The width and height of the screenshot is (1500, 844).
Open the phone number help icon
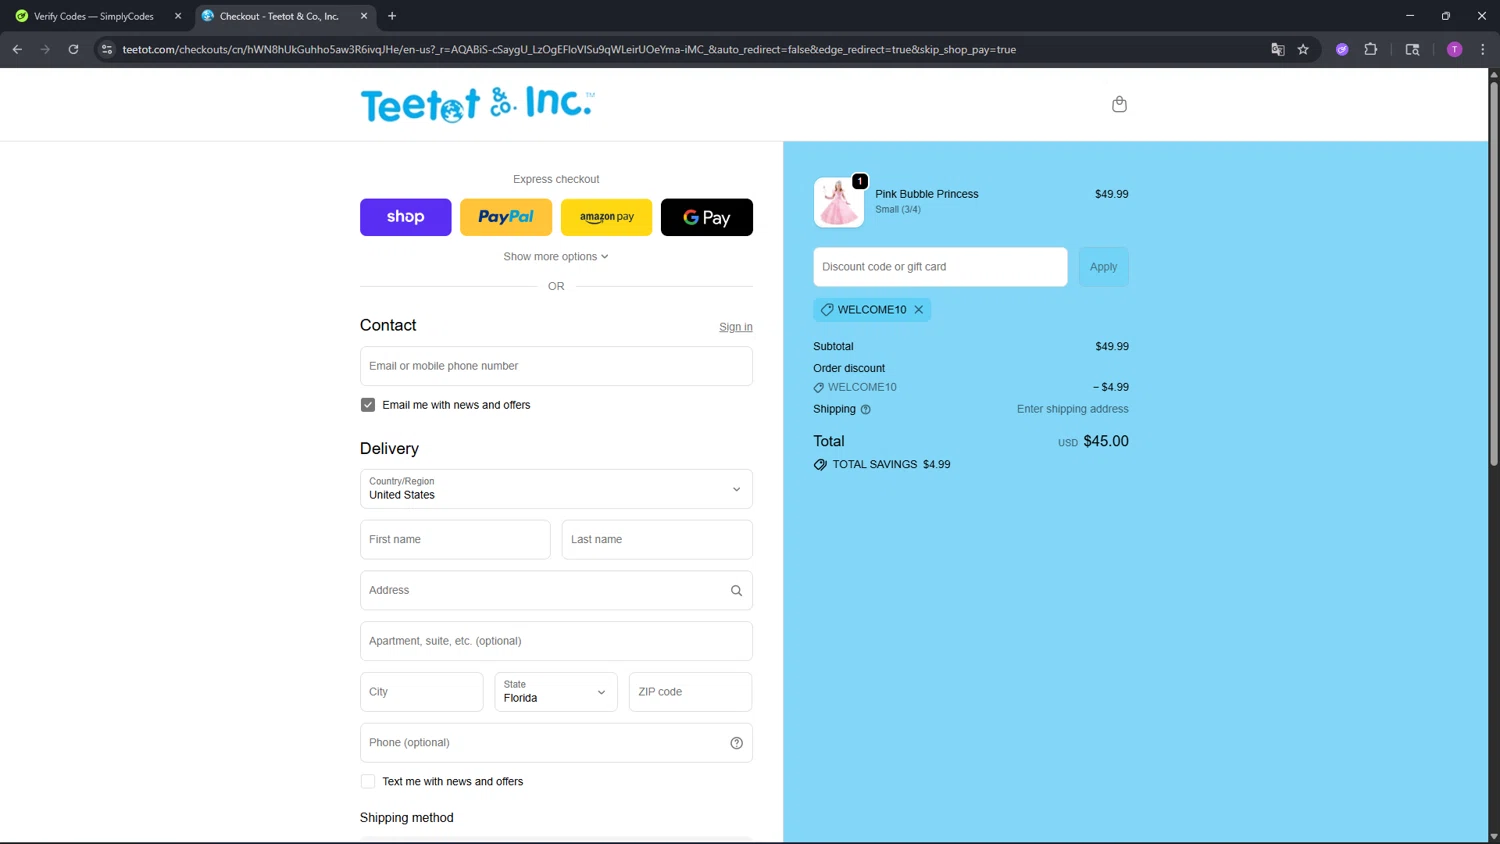(x=736, y=743)
